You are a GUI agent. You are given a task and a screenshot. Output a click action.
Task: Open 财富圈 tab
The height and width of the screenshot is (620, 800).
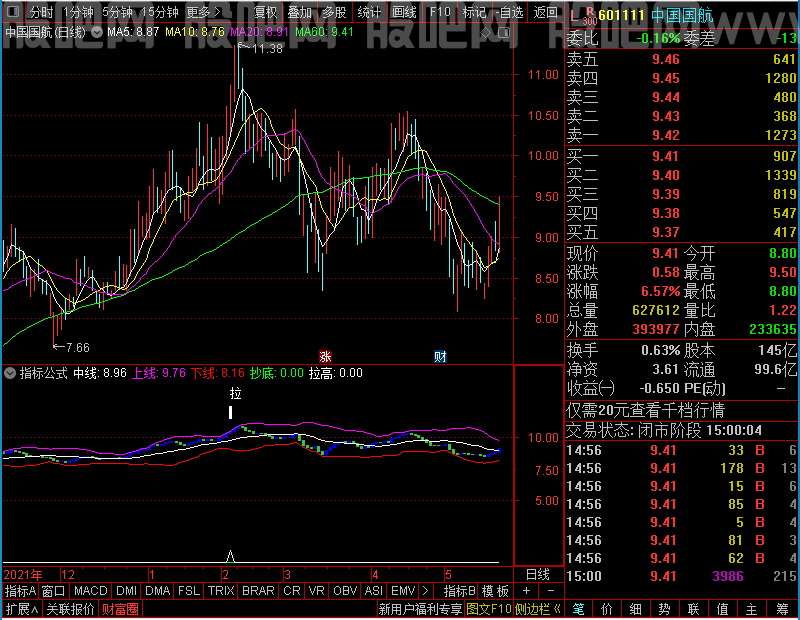point(120,609)
